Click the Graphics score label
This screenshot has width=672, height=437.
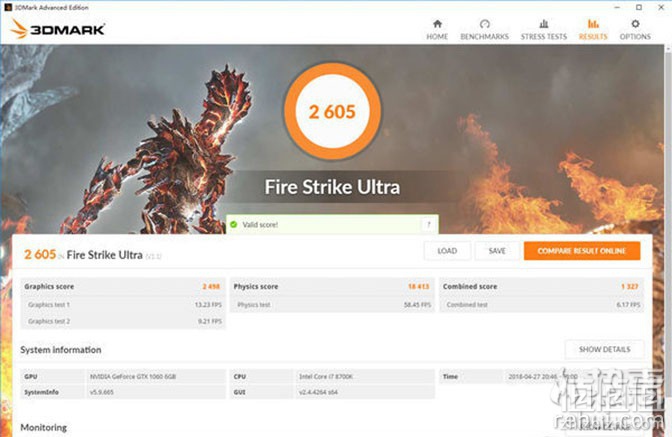point(49,286)
